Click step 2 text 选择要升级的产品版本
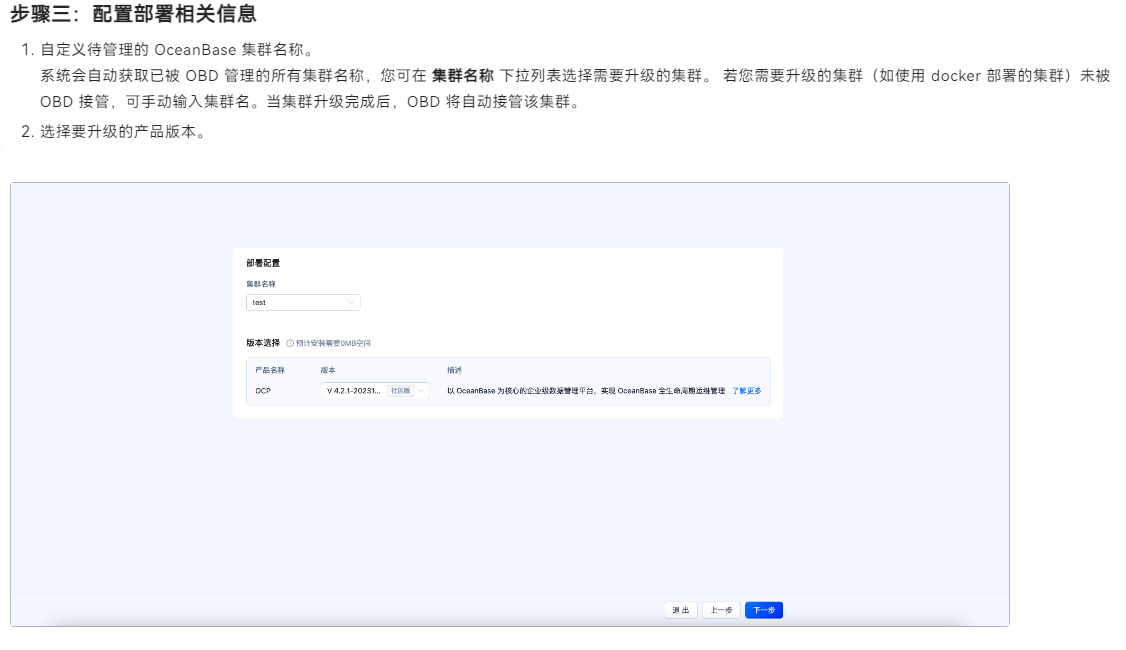Screen dimensions: 1126x650 (123, 131)
